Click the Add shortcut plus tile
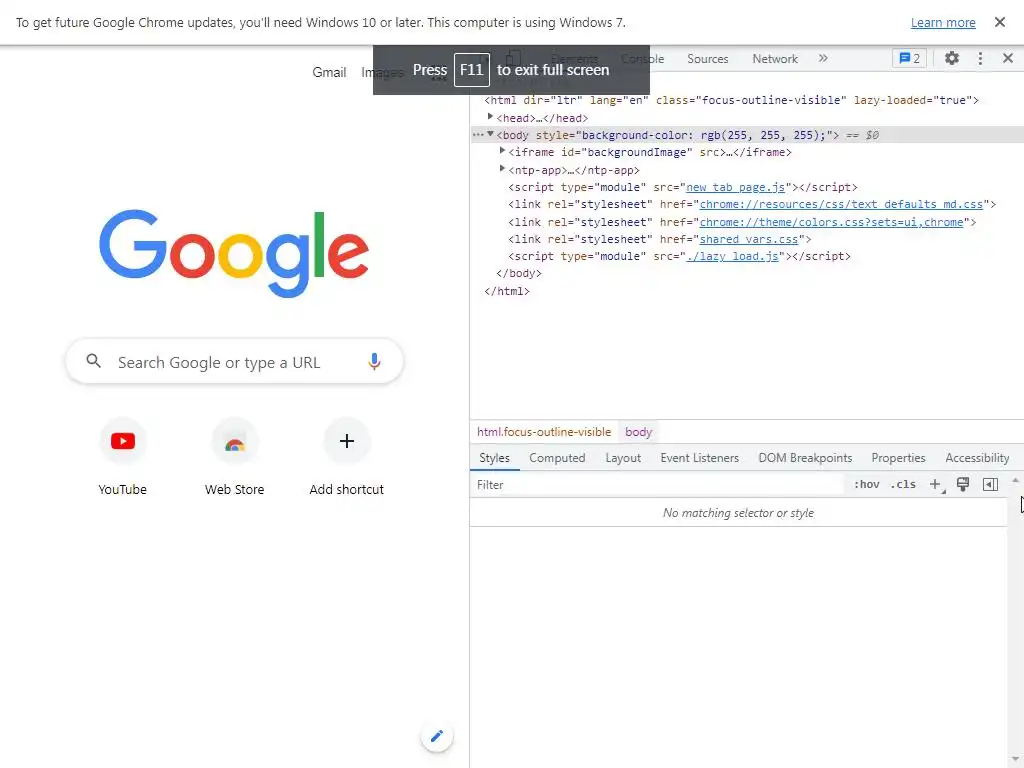This screenshot has height=768, width=1024. (x=347, y=457)
